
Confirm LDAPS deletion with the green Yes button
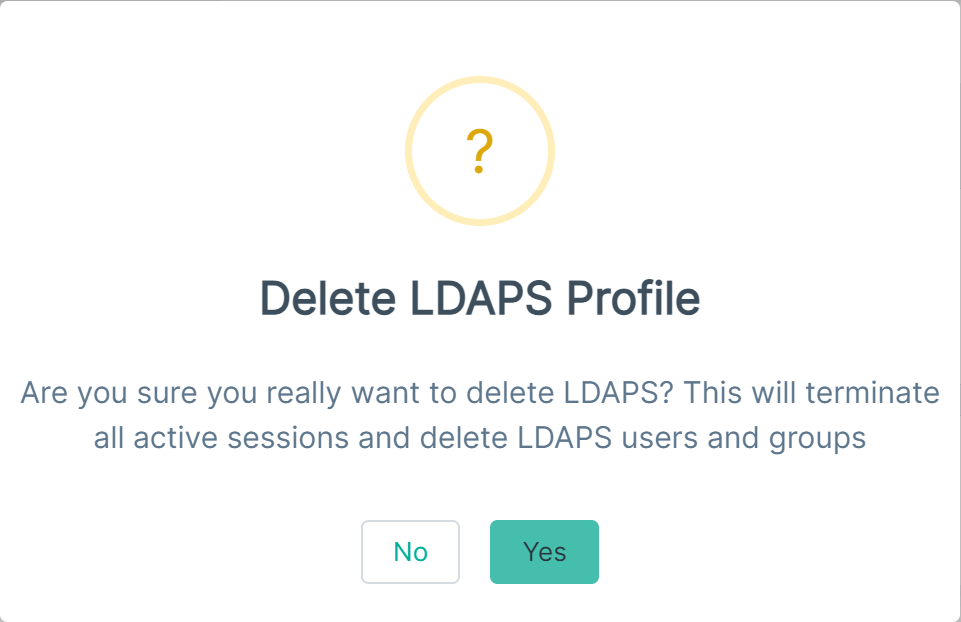[544, 552]
